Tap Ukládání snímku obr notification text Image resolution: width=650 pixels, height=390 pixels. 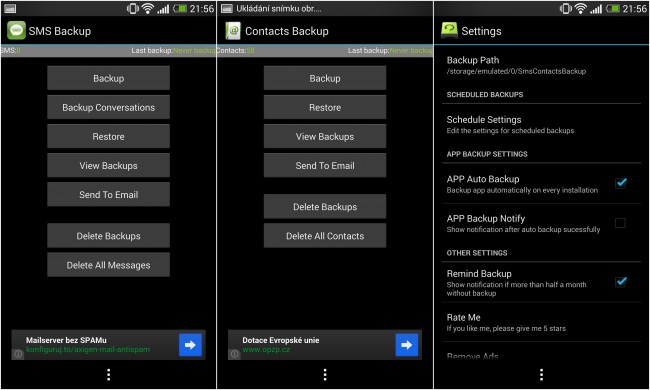point(279,9)
